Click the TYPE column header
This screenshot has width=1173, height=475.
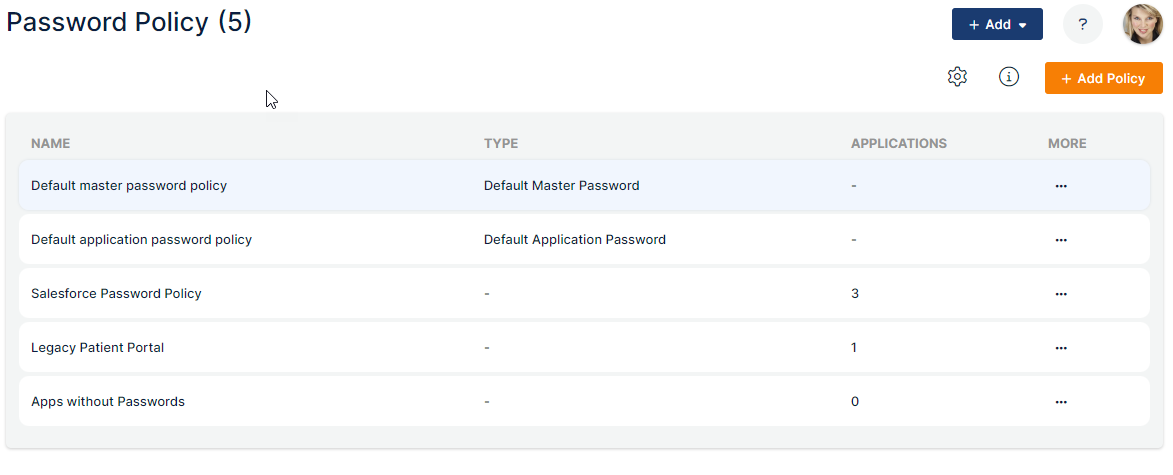[x=501, y=143]
